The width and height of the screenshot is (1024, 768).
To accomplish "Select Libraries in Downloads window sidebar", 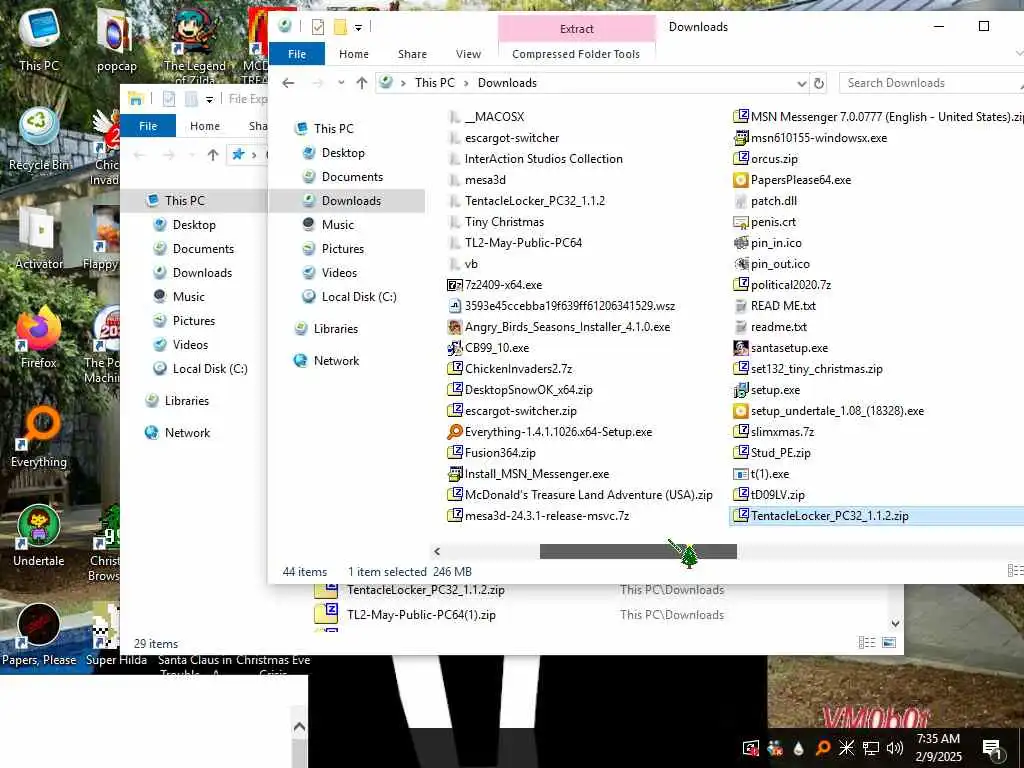I will pyautogui.click(x=335, y=328).
